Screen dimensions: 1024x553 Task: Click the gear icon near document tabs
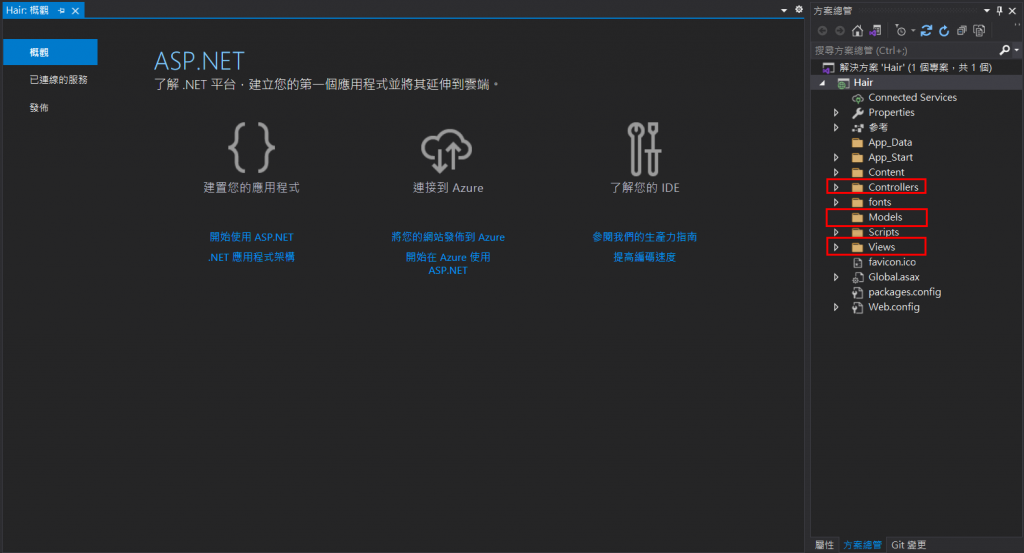(799, 10)
